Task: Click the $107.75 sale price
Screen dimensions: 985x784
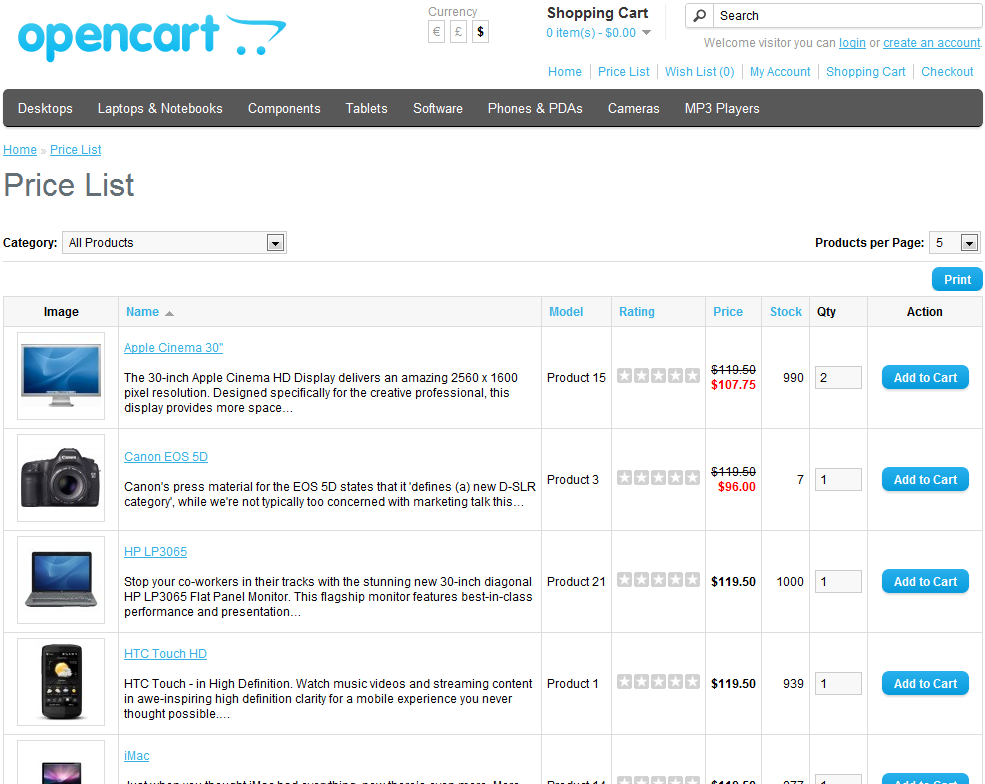Action: [x=733, y=385]
